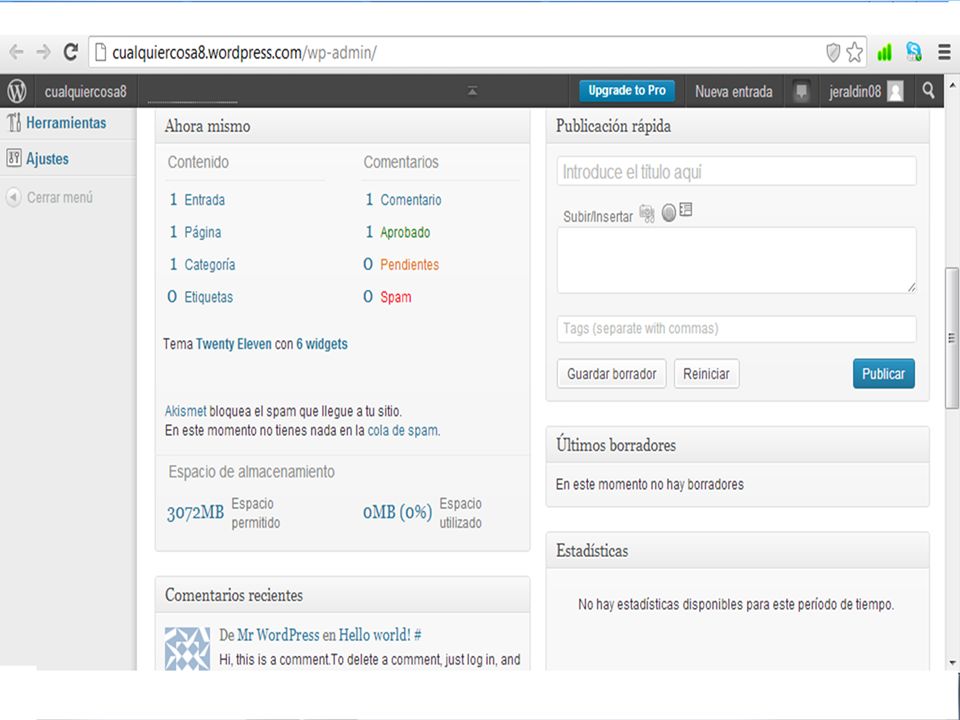Screen dimensions: 960x720
Task: Click the jeraldin08 avatar image
Action: [895, 92]
